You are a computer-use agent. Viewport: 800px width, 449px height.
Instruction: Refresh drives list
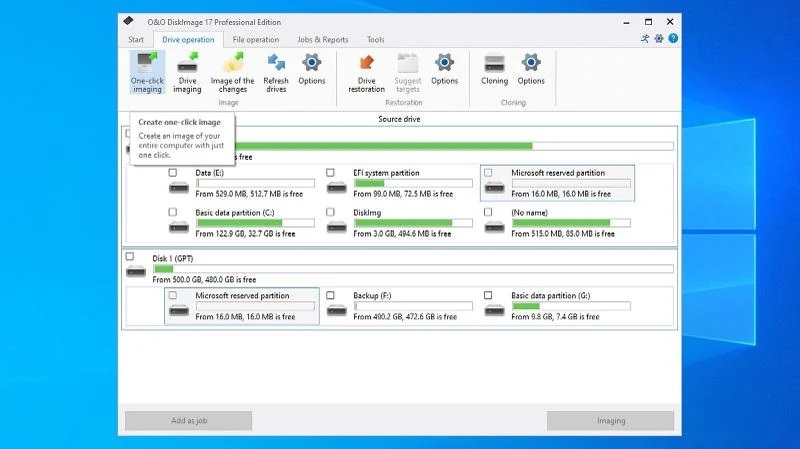click(276, 72)
